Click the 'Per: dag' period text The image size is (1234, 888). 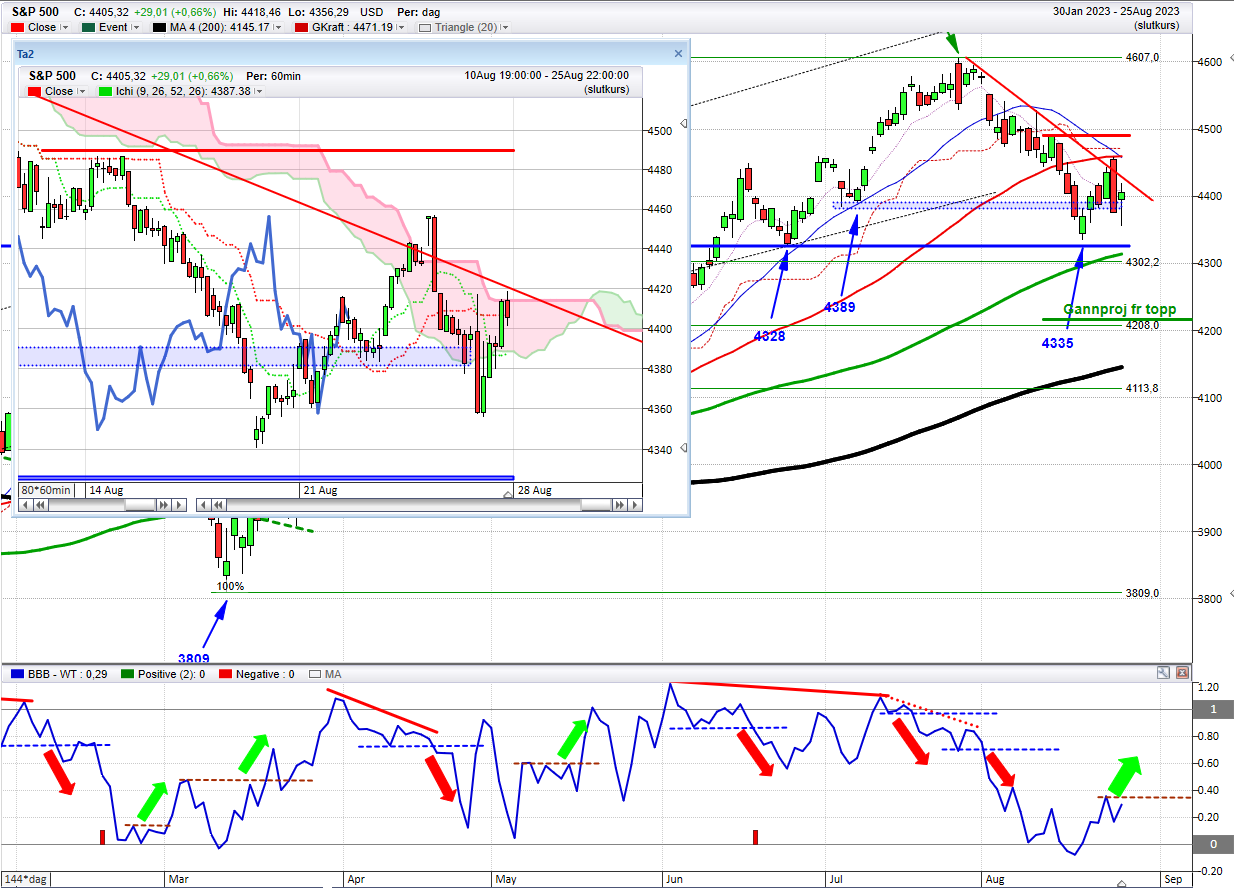tap(418, 12)
